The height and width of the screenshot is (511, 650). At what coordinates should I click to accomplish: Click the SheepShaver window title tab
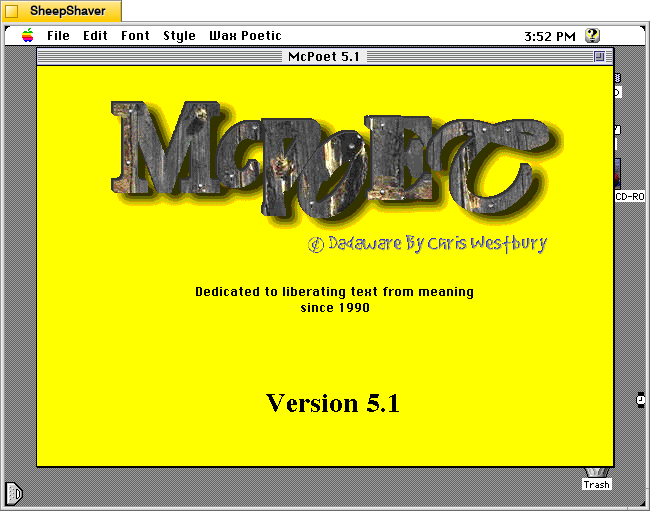coord(62,11)
